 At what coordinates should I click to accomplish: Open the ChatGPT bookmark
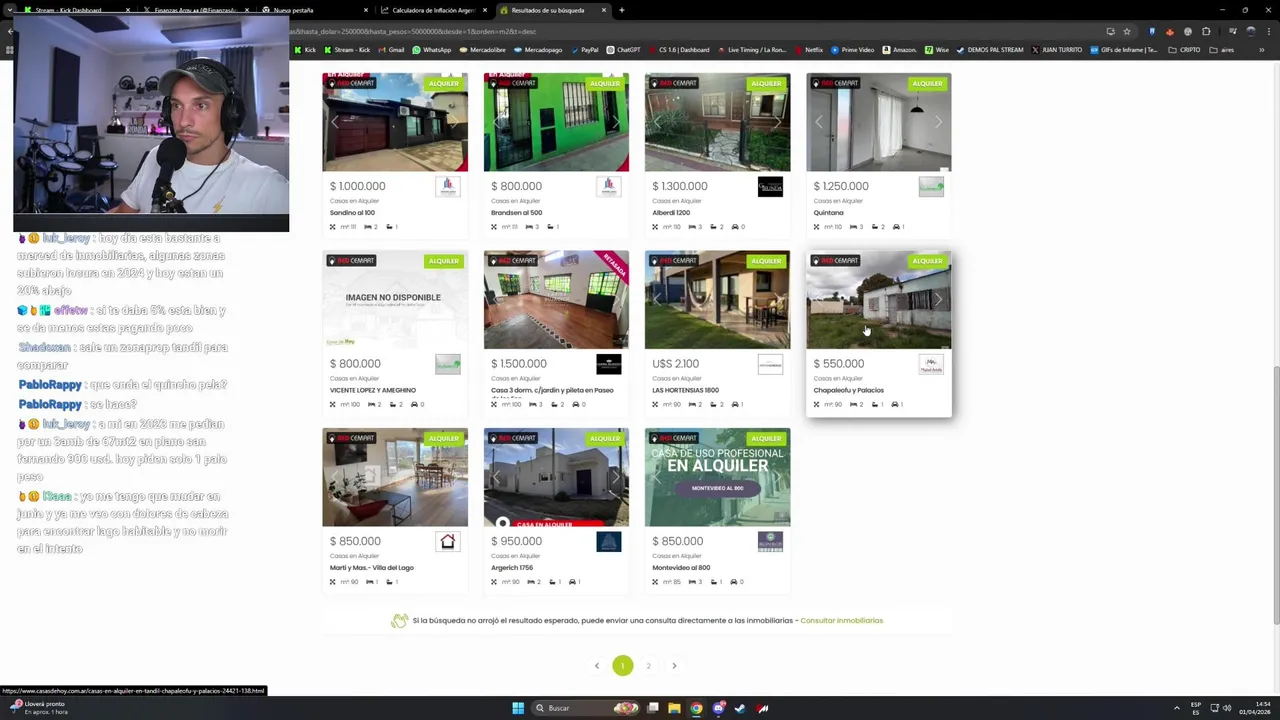click(623, 50)
